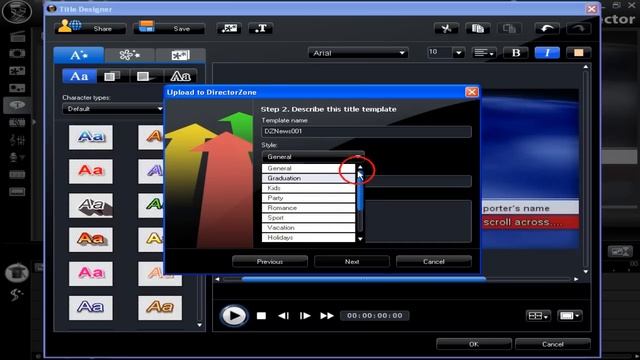Pick the black shadowed Aa preset
This screenshot has height=360, width=640.
pyautogui.click(x=91, y=205)
